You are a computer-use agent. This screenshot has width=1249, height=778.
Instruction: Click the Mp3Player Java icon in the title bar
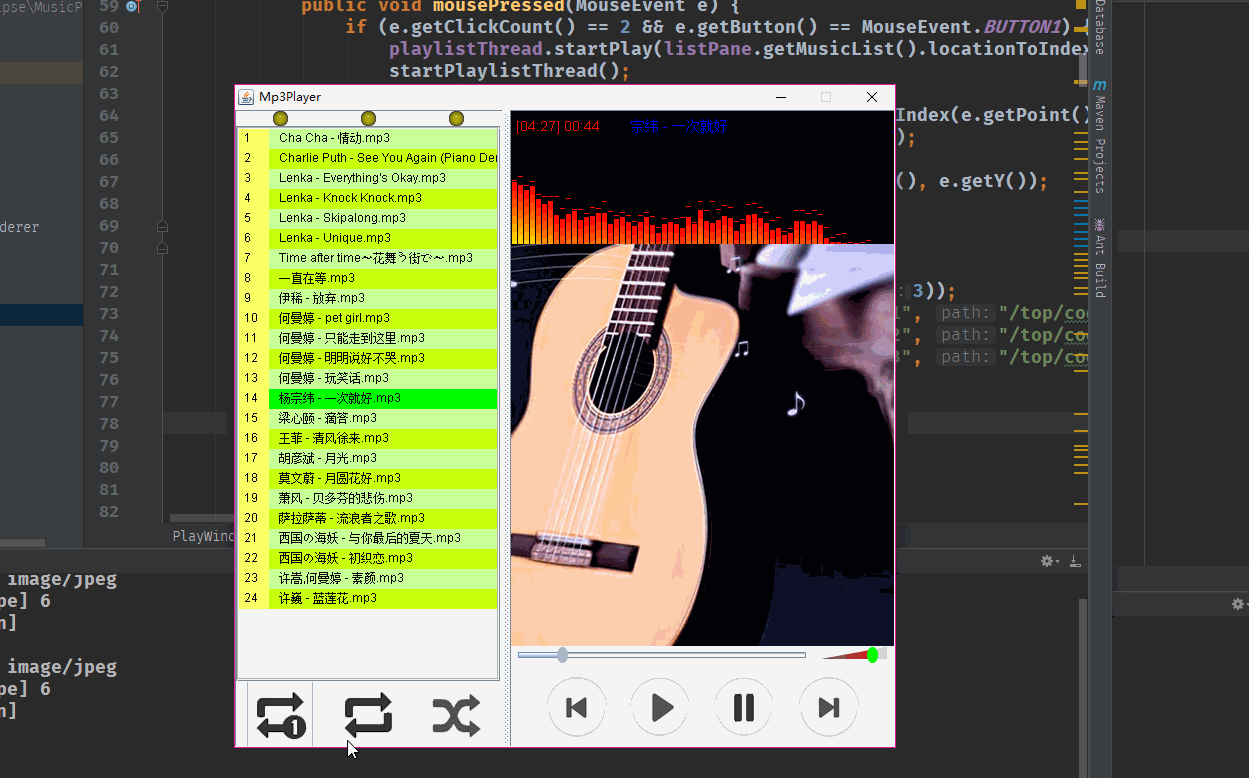246,97
